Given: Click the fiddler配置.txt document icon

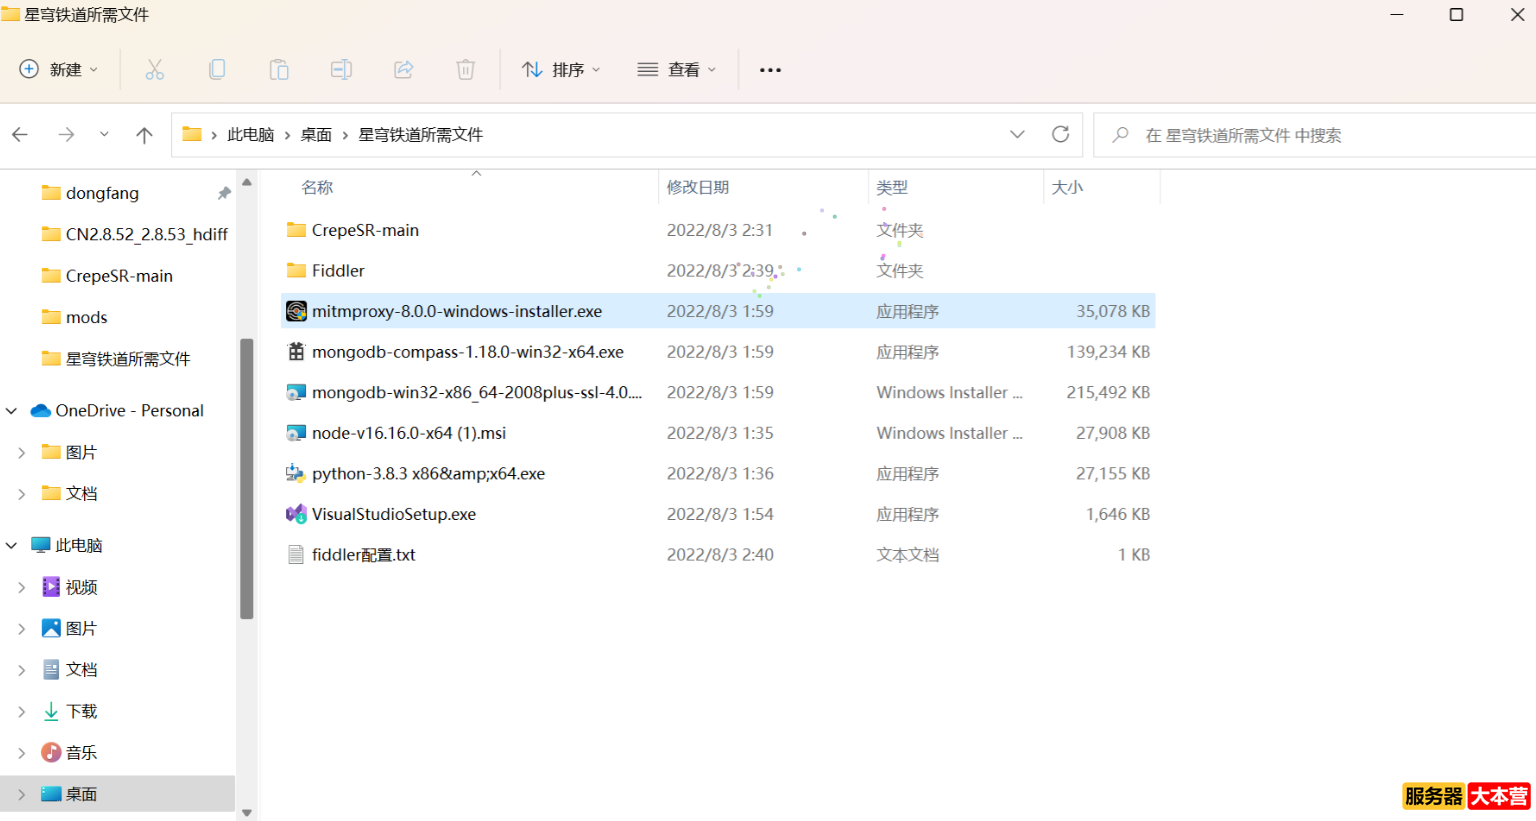Looking at the screenshot, I should [296, 555].
